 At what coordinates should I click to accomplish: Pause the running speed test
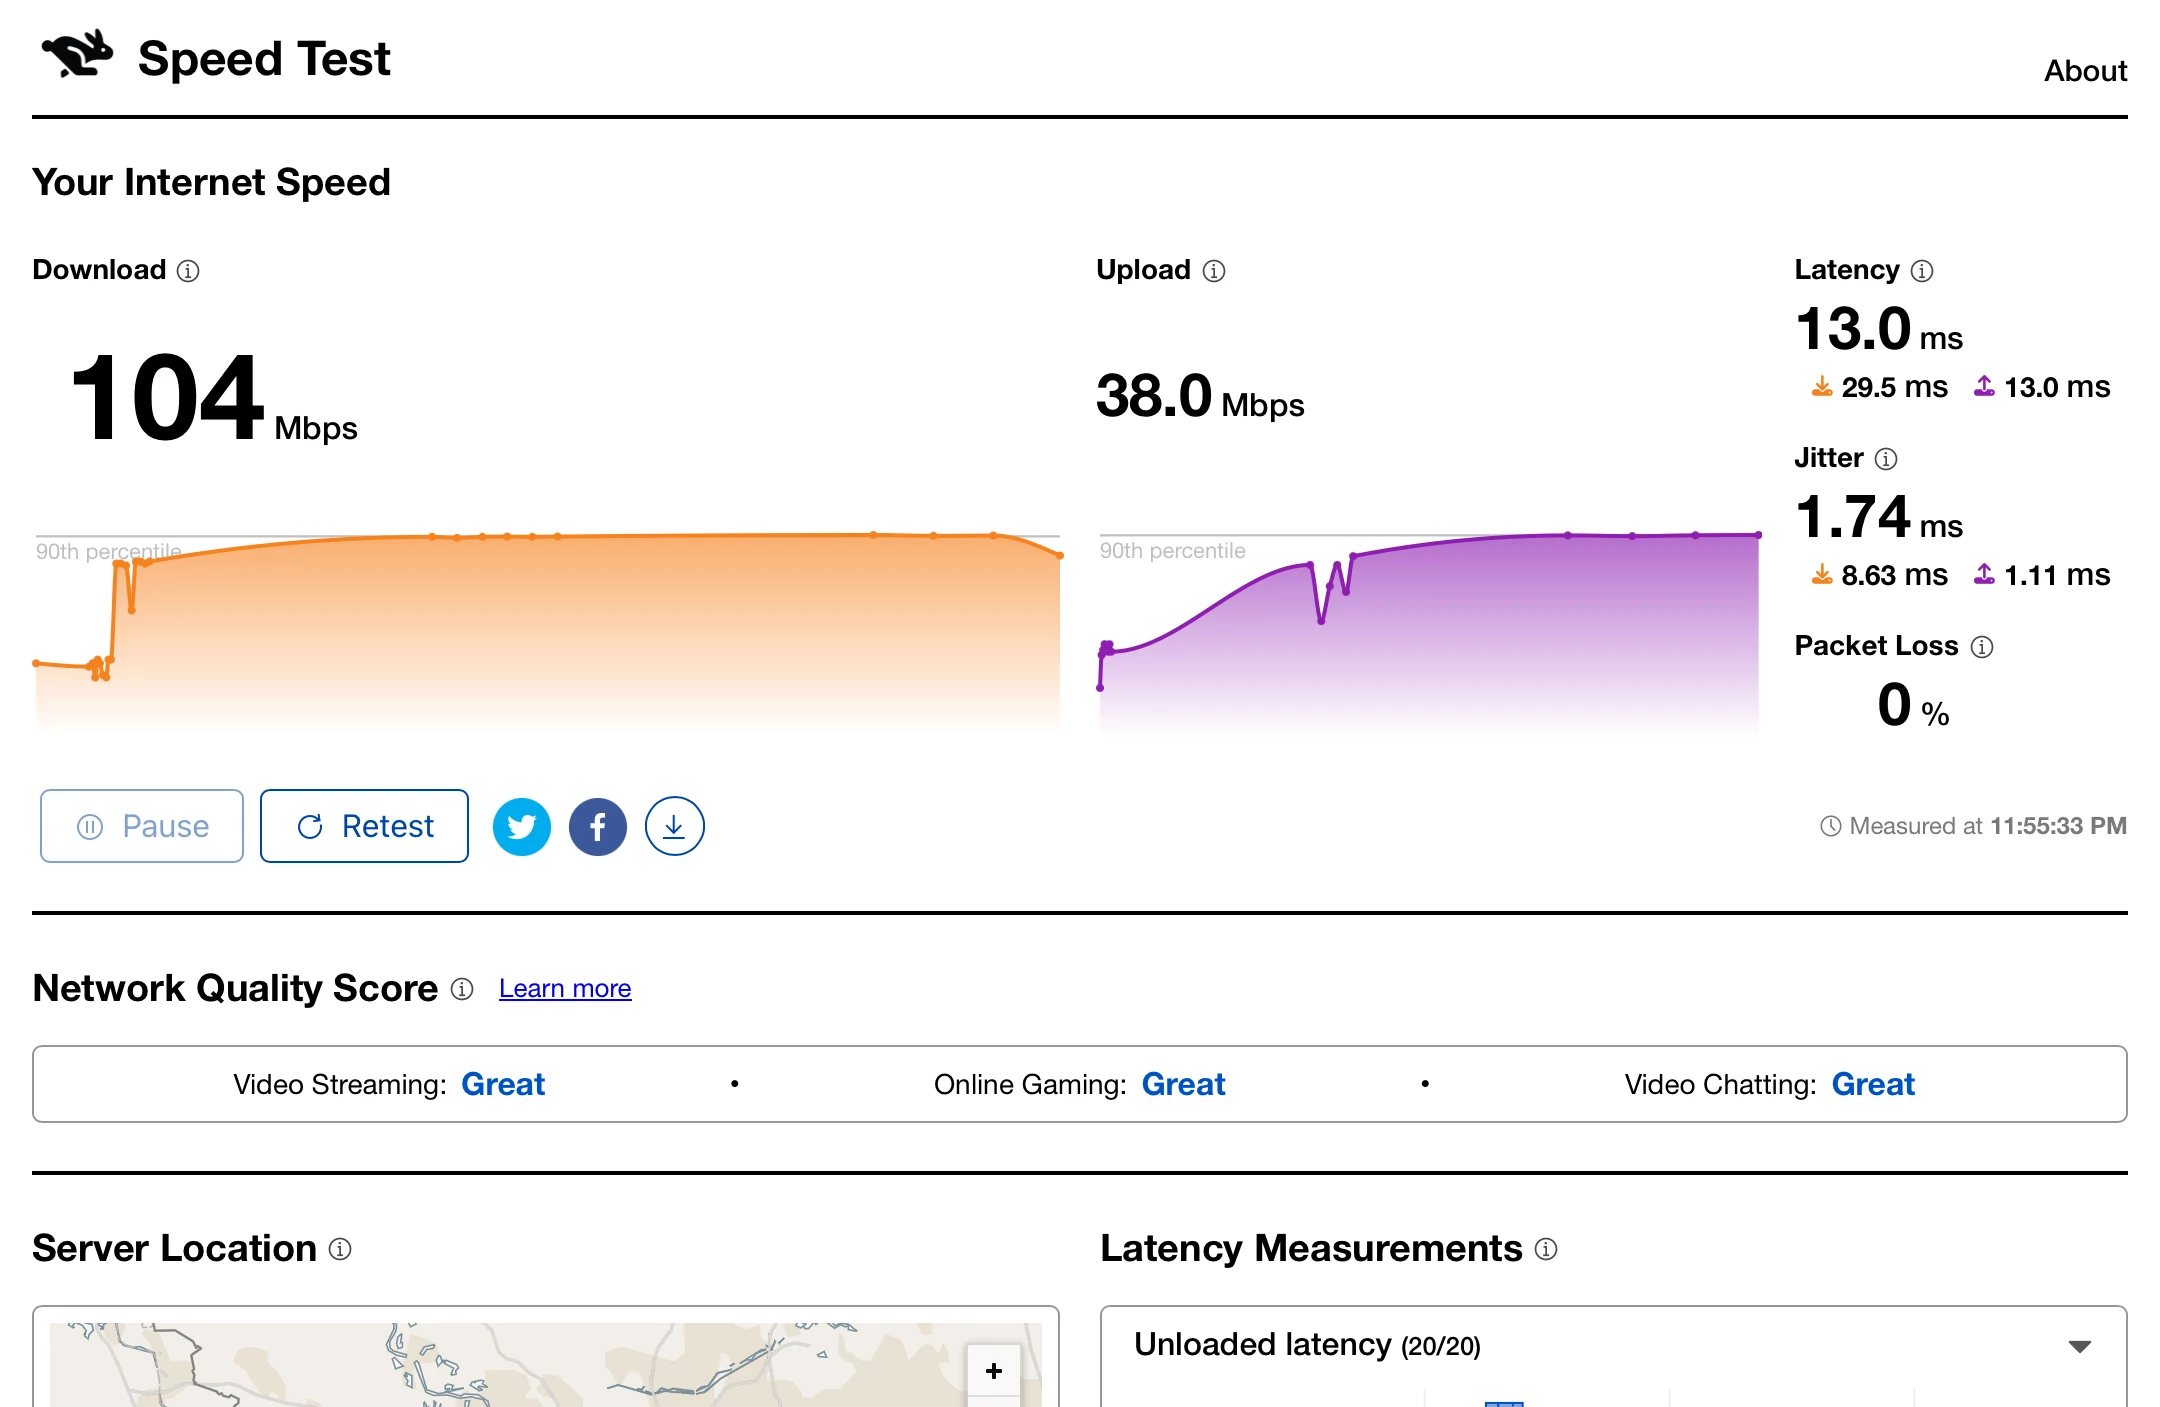click(x=142, y=827)
